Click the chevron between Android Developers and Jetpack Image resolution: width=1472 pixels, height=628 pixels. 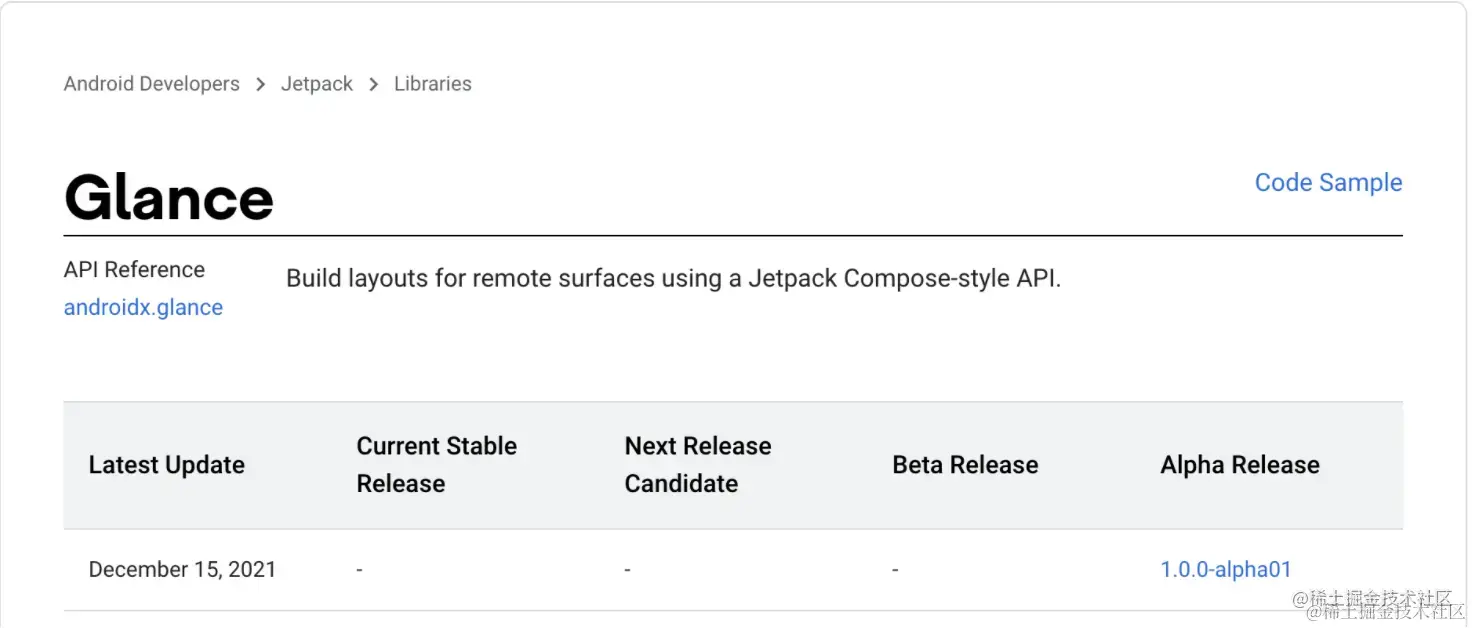[x=259, y=84]
